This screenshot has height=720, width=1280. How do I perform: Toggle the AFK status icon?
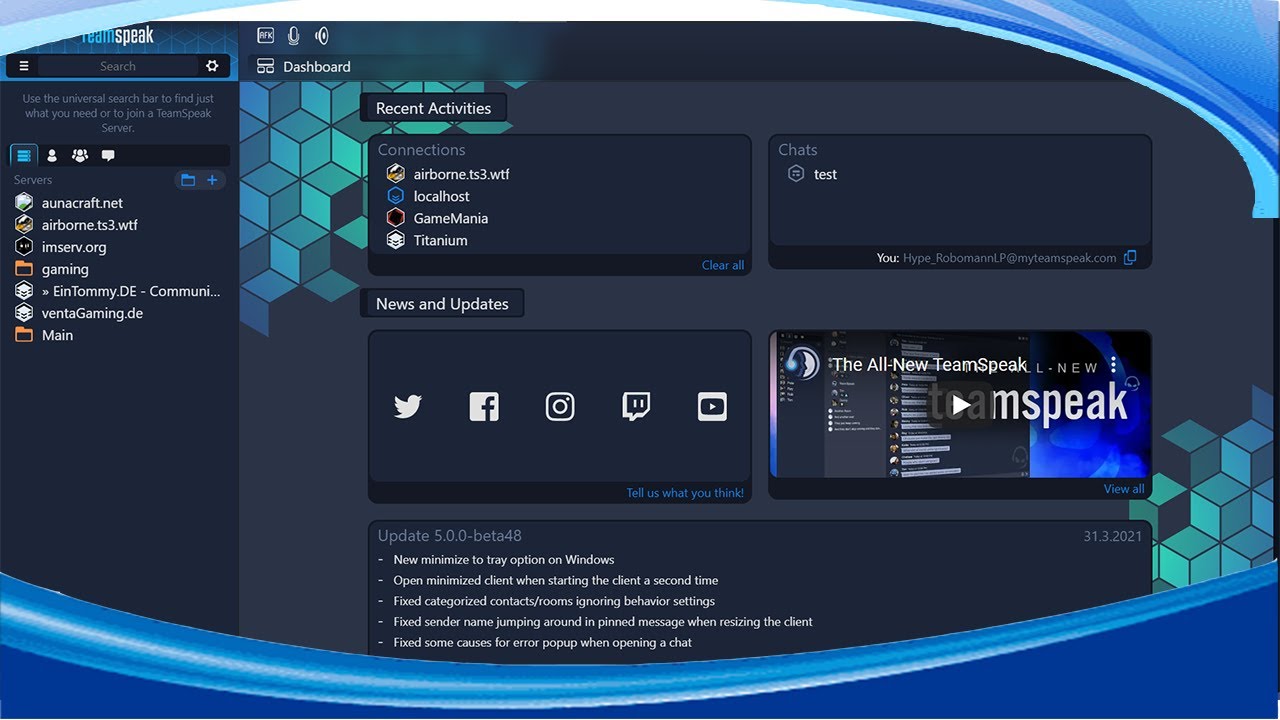265,36
